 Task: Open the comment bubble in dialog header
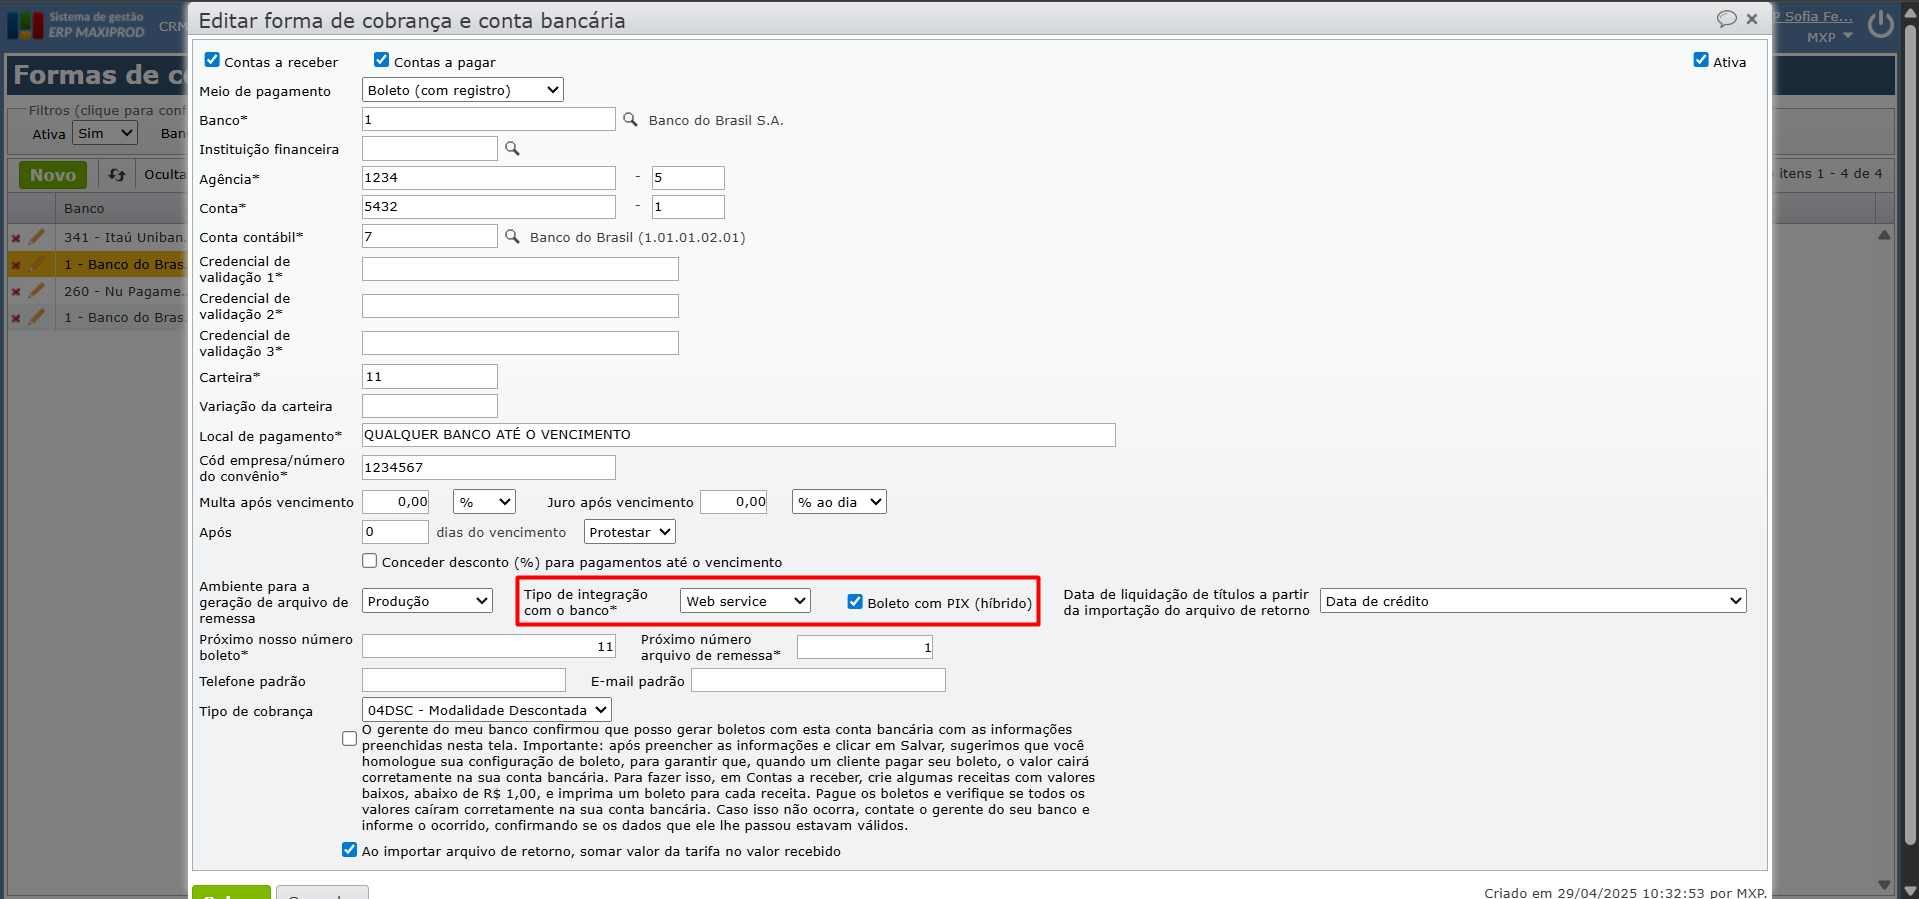coord(1727,19)
